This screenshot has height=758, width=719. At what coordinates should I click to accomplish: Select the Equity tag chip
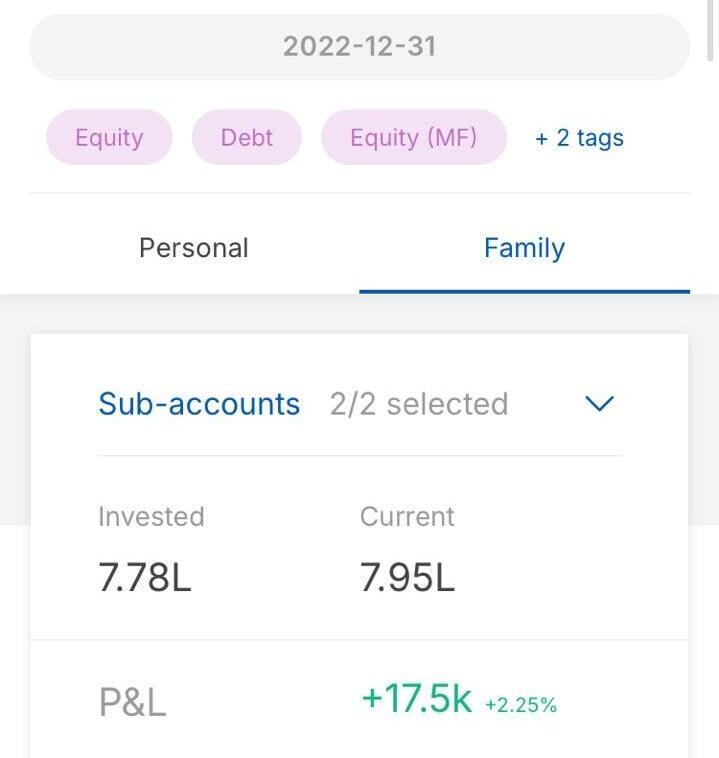click(x=109, y=137)
